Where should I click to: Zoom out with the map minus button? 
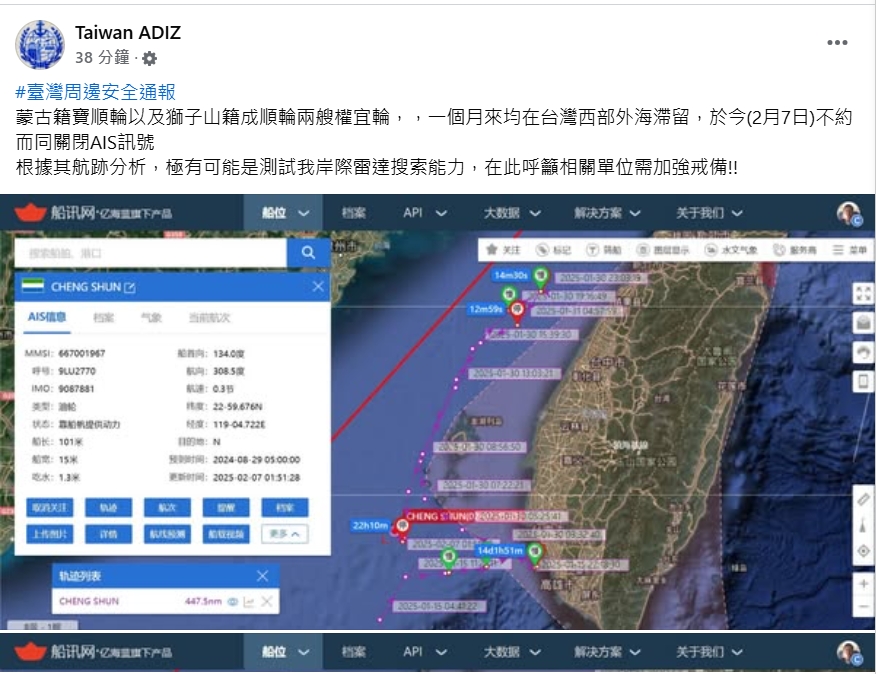click(x=863, y=606)
